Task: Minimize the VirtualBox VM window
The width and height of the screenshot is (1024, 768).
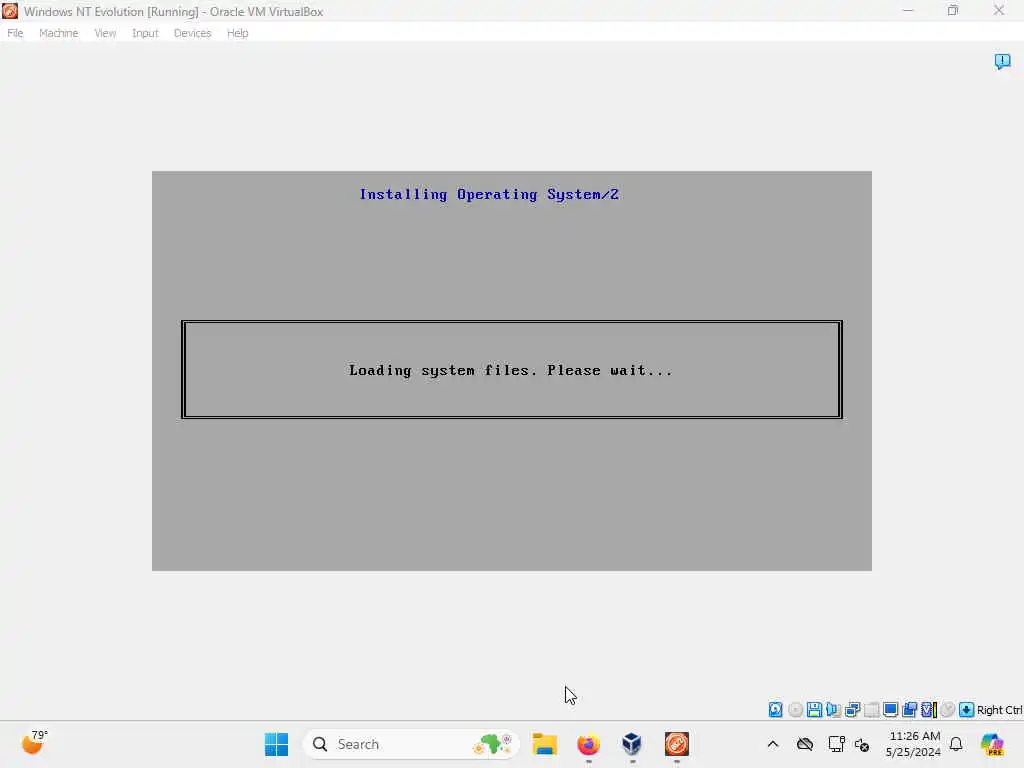Action: click(908, 10)
